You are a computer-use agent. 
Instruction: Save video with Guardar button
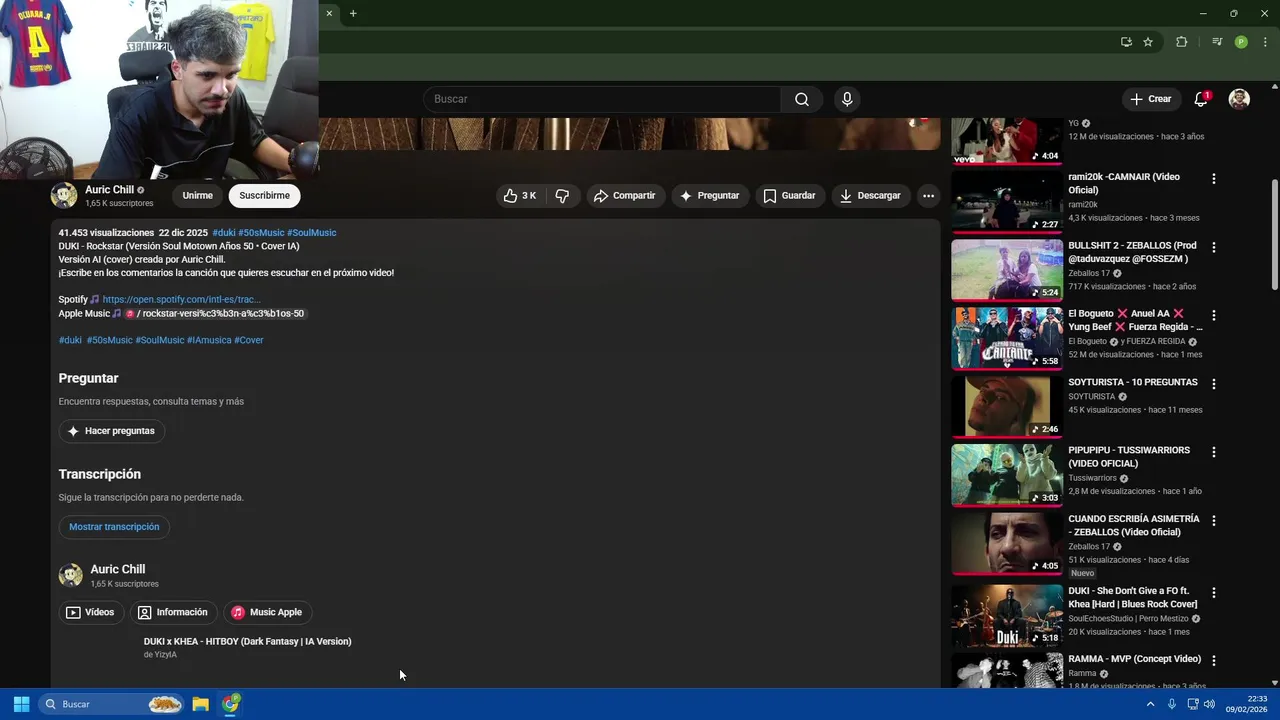tap(790, 196)
